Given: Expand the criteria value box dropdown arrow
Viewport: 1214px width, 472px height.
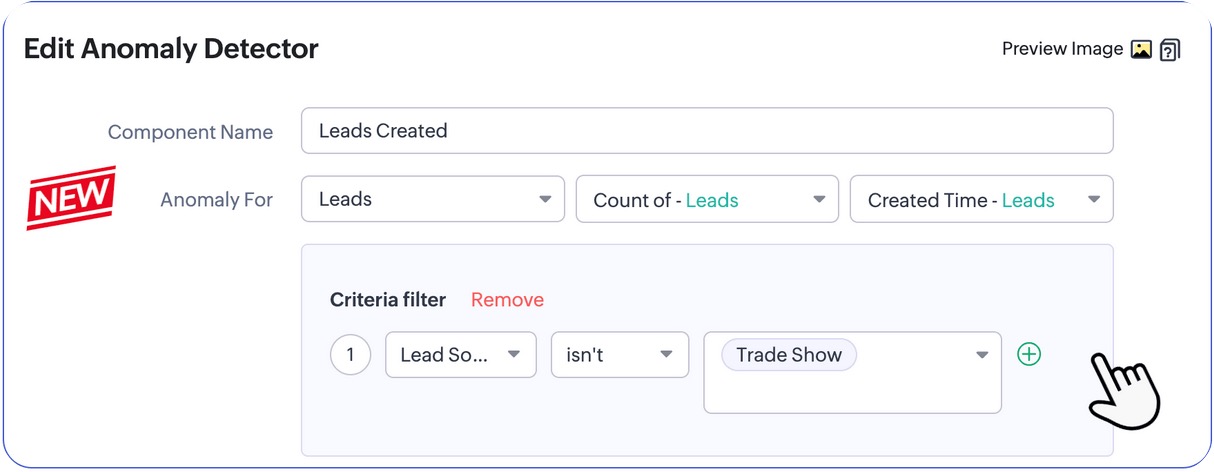Looking at the screenshot, I should pyautogui.click(x=981, y=355).
